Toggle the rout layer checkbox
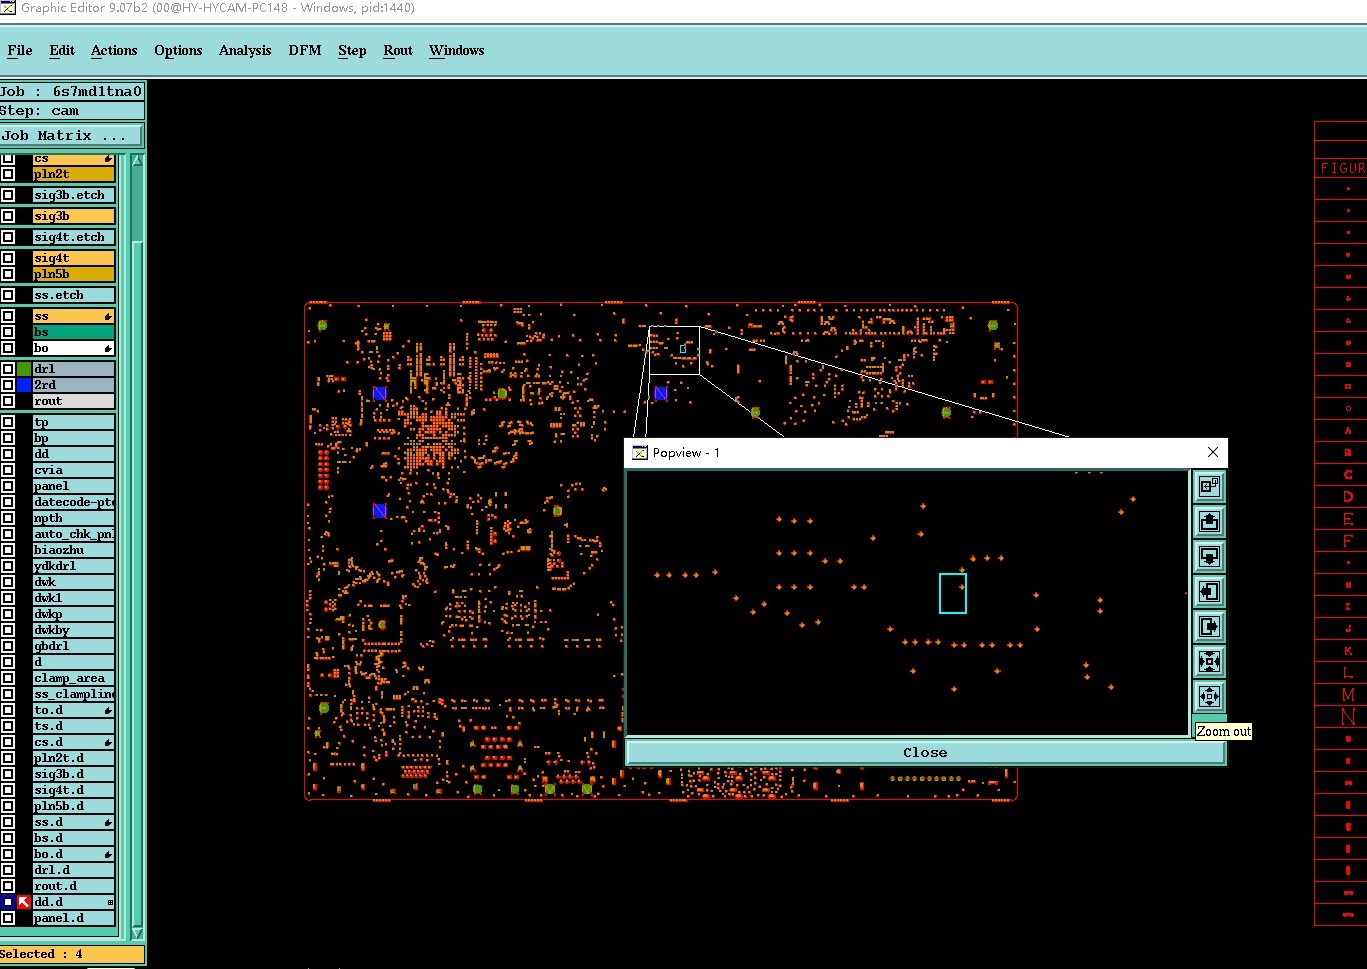This screenshot has height=969, width=1367. (x=8, y=401)
